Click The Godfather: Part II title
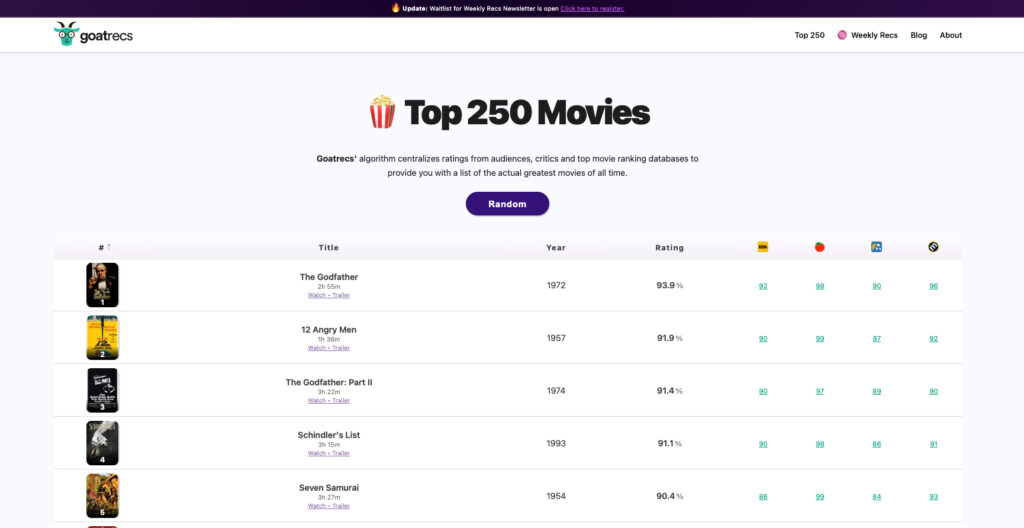This screenshot has width=1024, height=528. (x=328, y=382)
